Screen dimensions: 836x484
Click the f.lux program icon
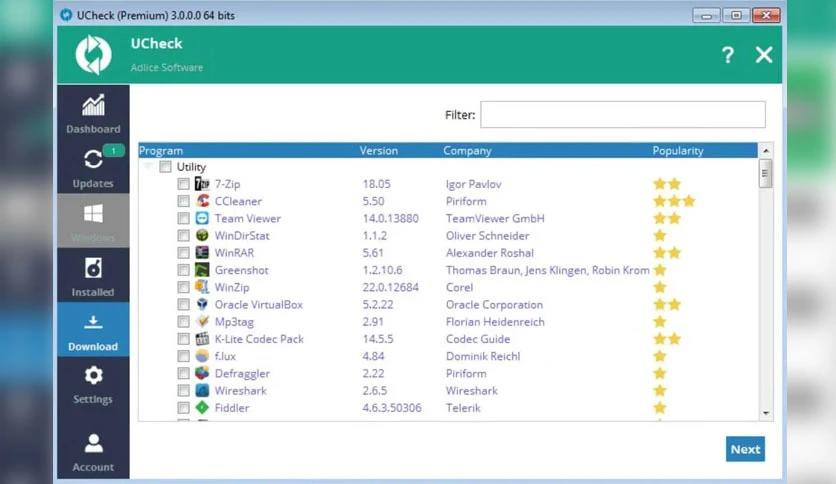202,356
